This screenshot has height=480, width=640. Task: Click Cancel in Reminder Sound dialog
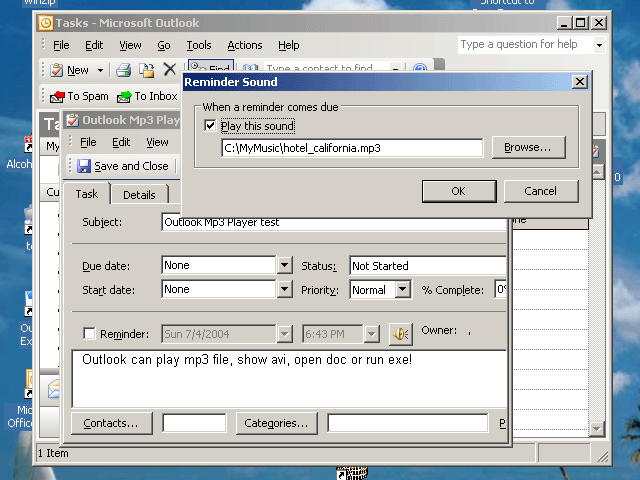click(x=541, y=191)
